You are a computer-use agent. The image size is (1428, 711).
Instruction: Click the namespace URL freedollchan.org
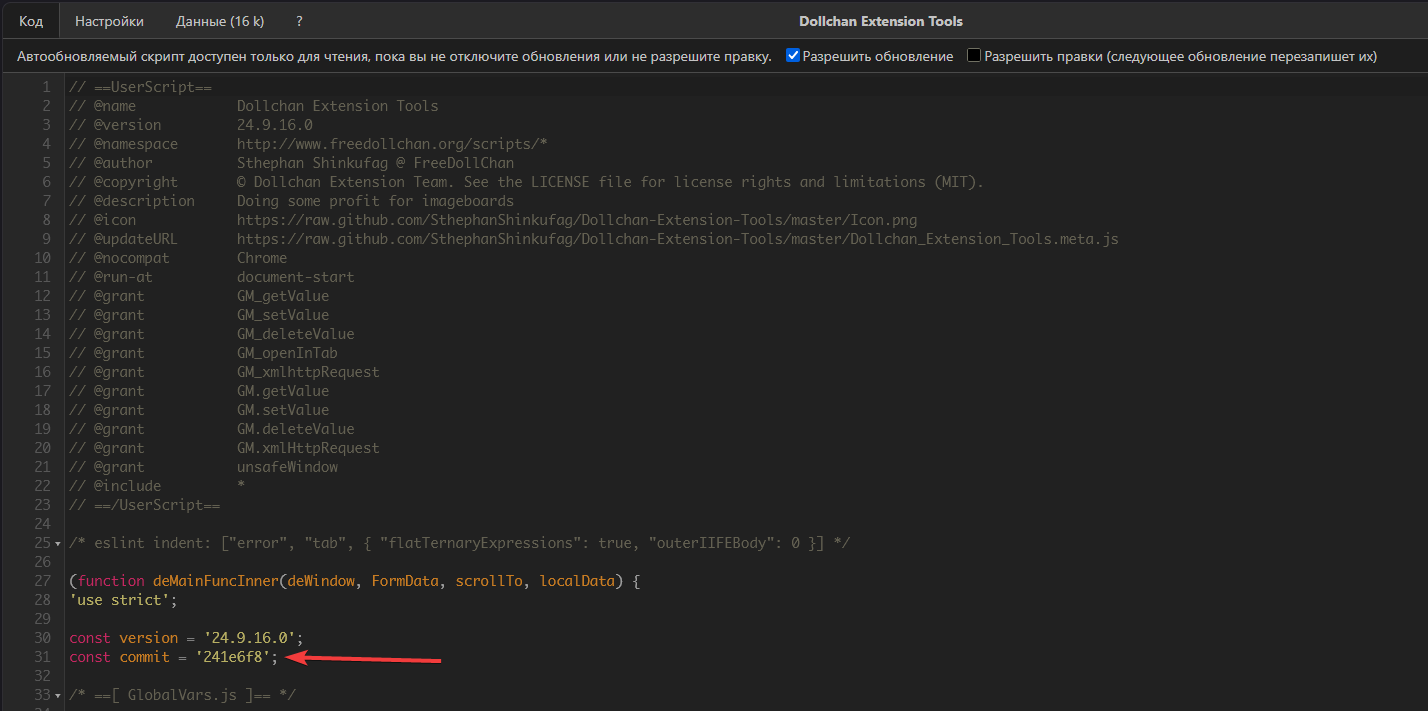click(392, 144)
